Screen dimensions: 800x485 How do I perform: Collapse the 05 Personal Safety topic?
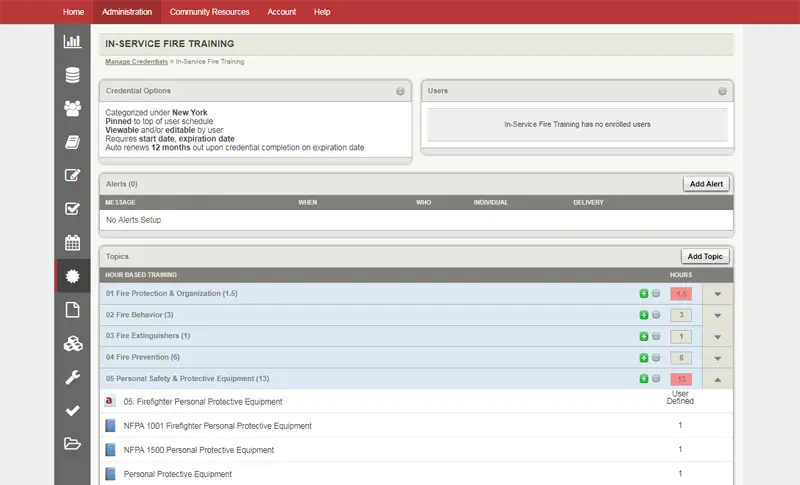(717, 379)
